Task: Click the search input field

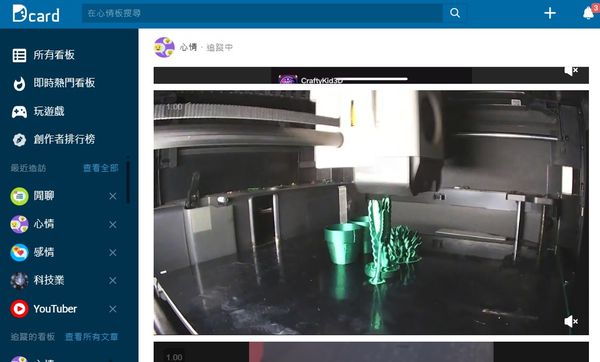Action: (x=262, y=13)
